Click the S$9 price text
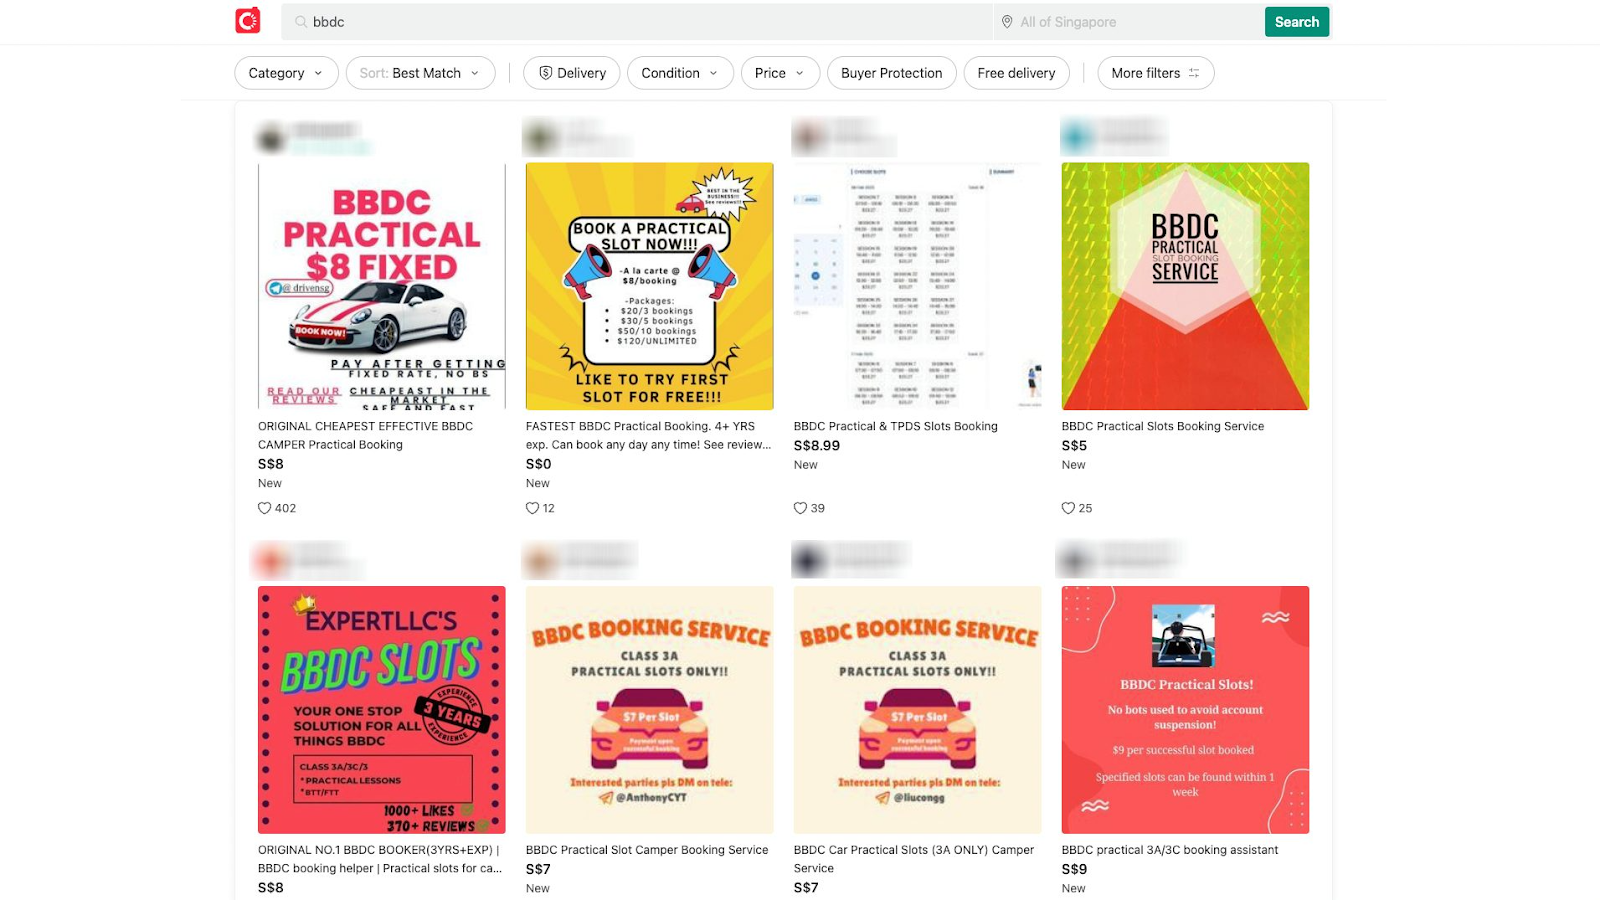Image resolution: width=1600 pixels, height=900 pixels. pyautogui.click(x=1074, y=869)
